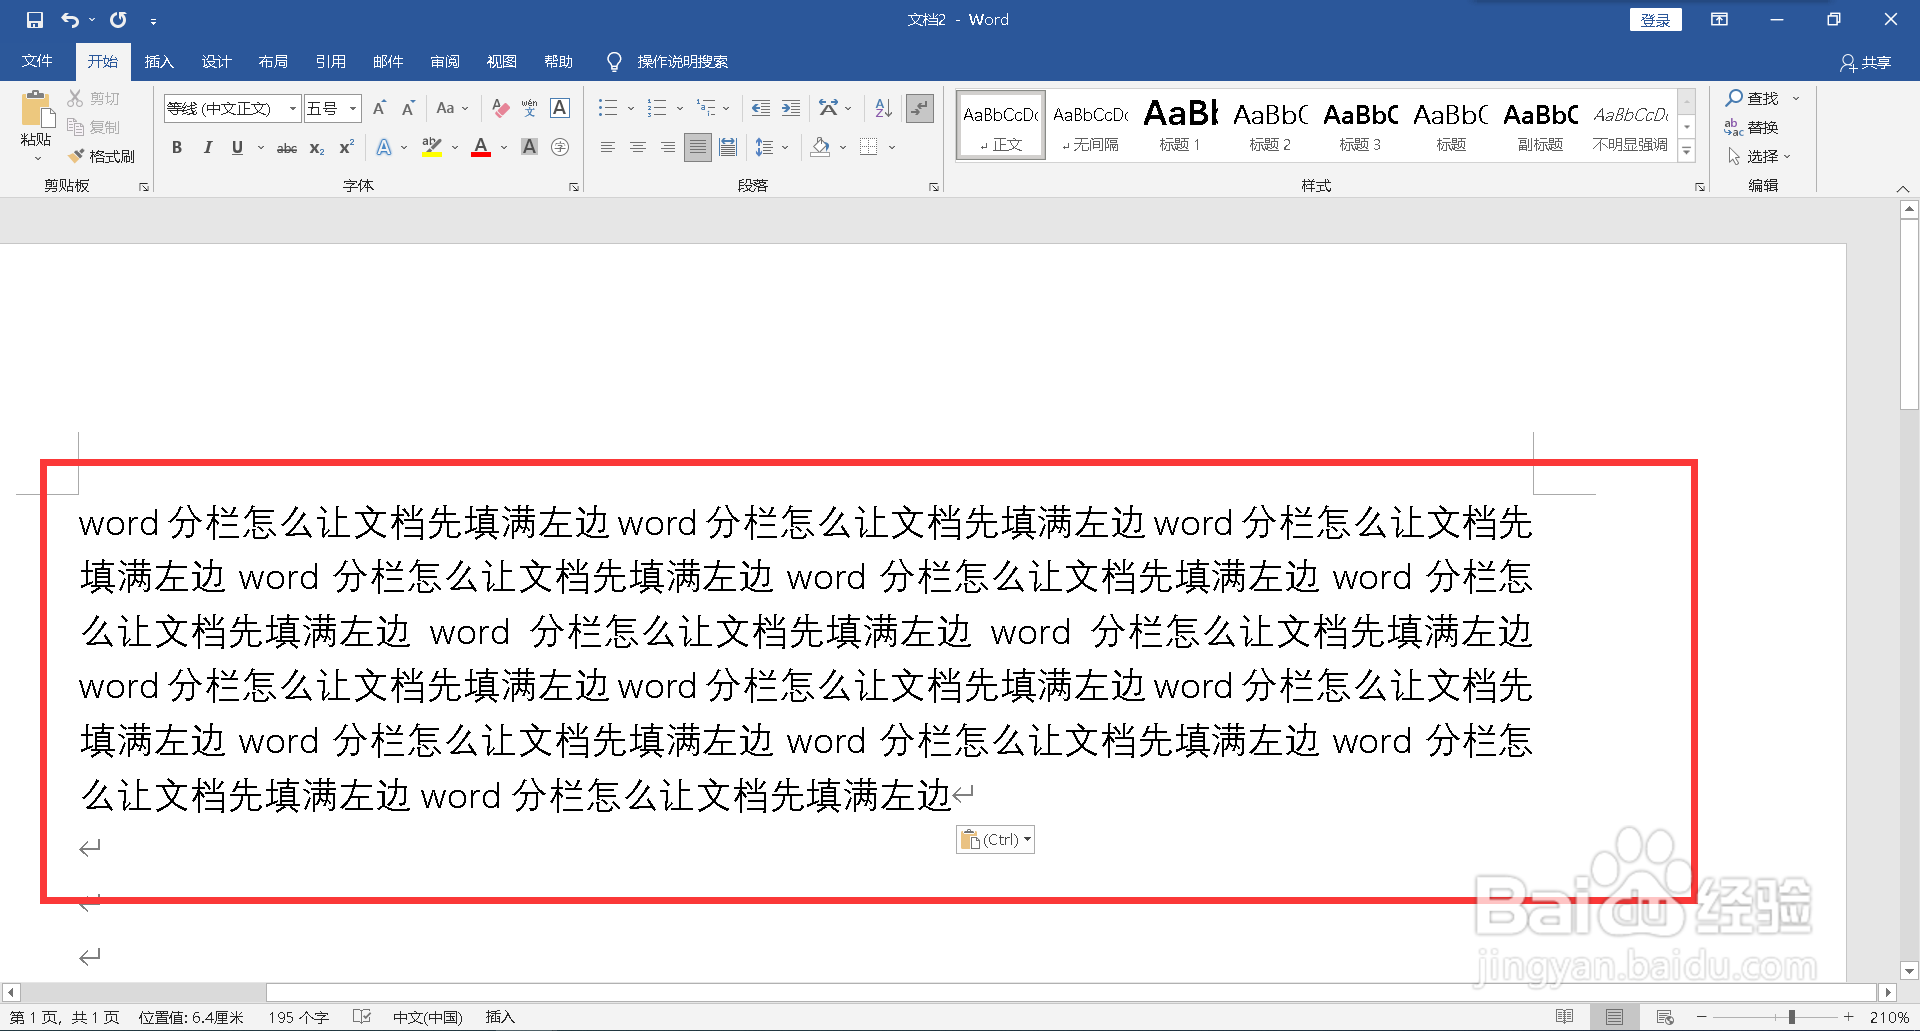Open the bullets list dropdown arrow
The image size is (1920, 1031).
coord(631,108)
